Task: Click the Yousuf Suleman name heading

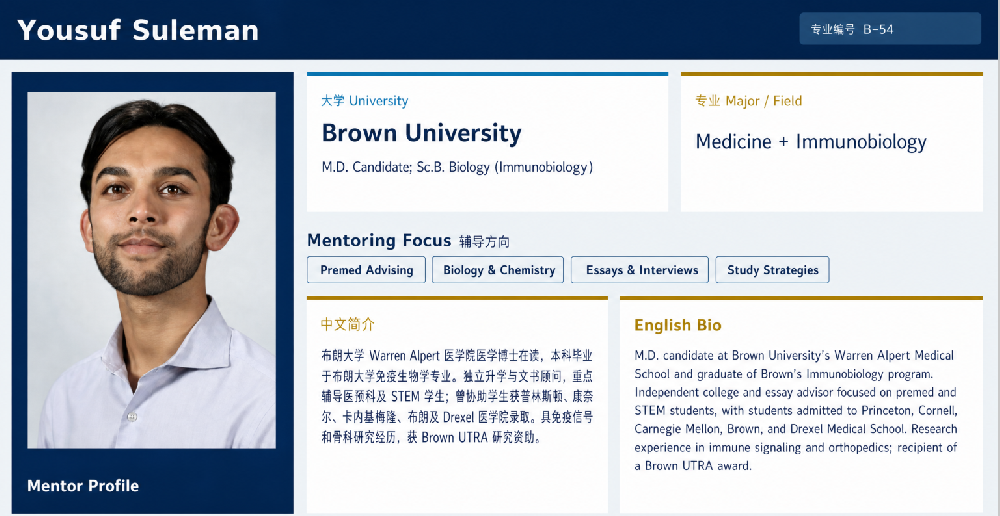Action: 138,30
